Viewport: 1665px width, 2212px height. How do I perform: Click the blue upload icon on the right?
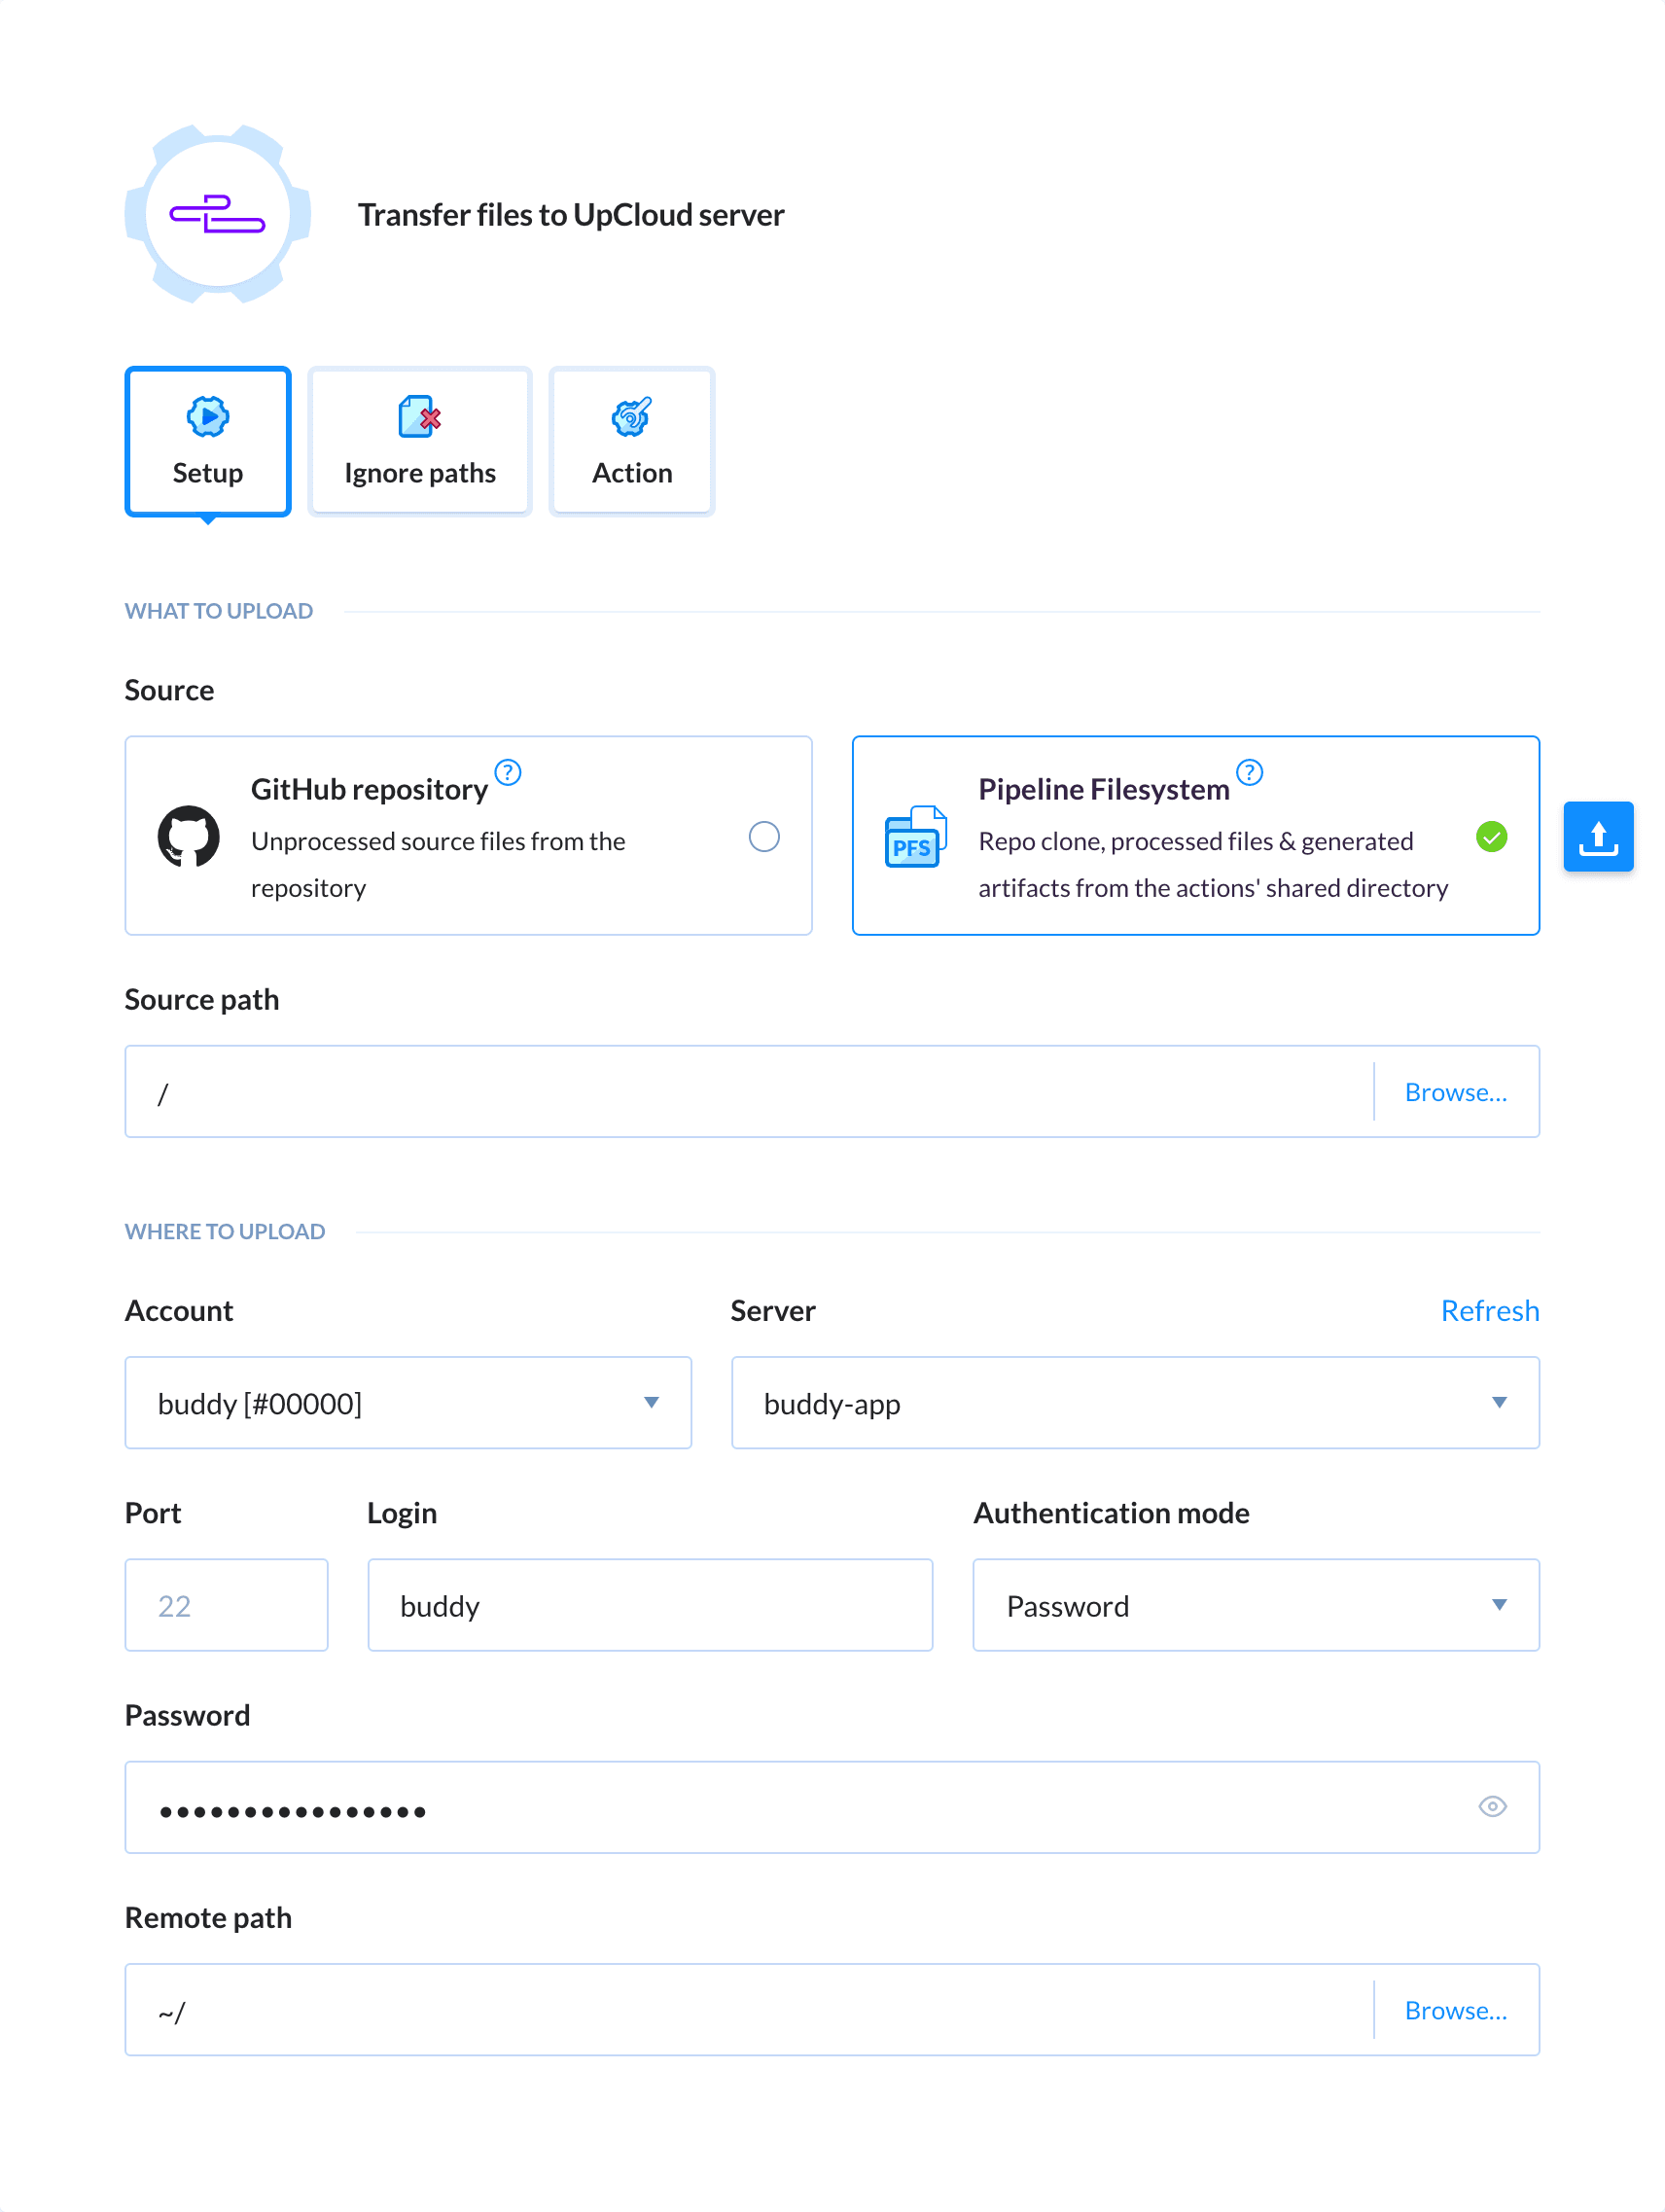pyautogui.click(x=1598, y=836)
